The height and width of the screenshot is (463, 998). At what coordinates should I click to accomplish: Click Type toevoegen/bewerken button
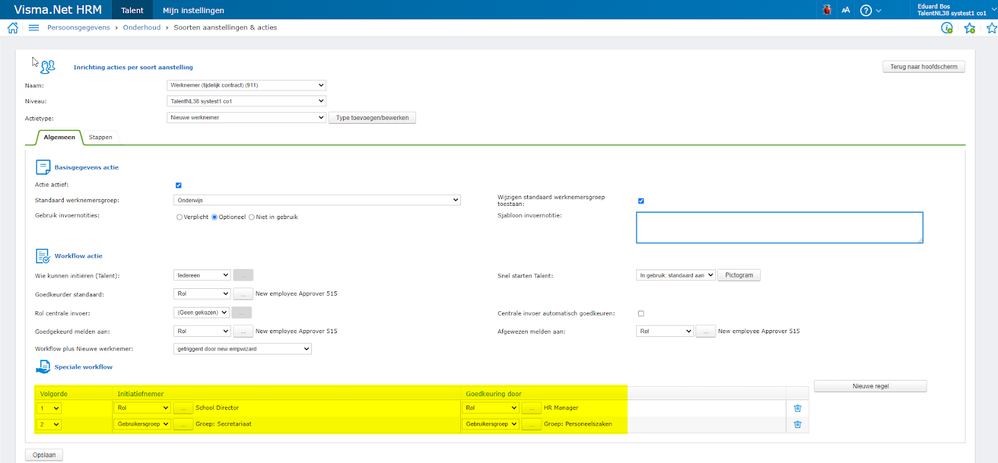click(x=372, y=118)
